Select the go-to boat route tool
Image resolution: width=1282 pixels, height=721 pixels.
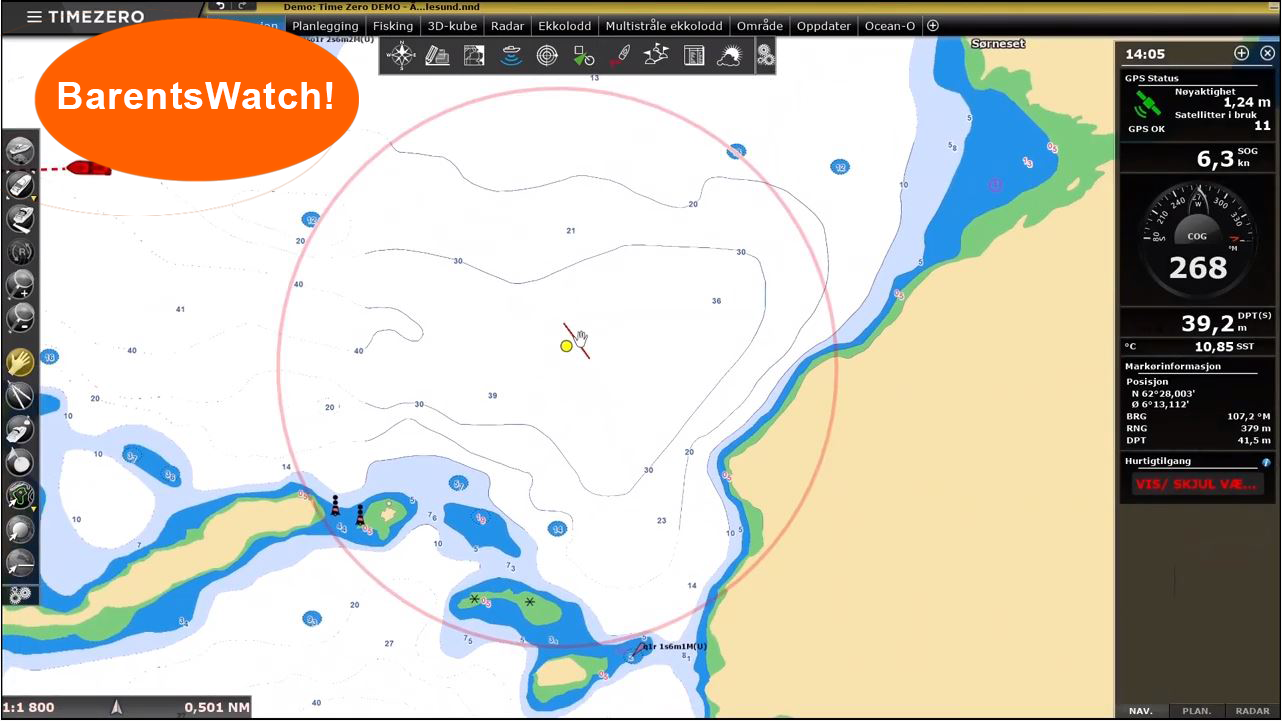point(21,429)
